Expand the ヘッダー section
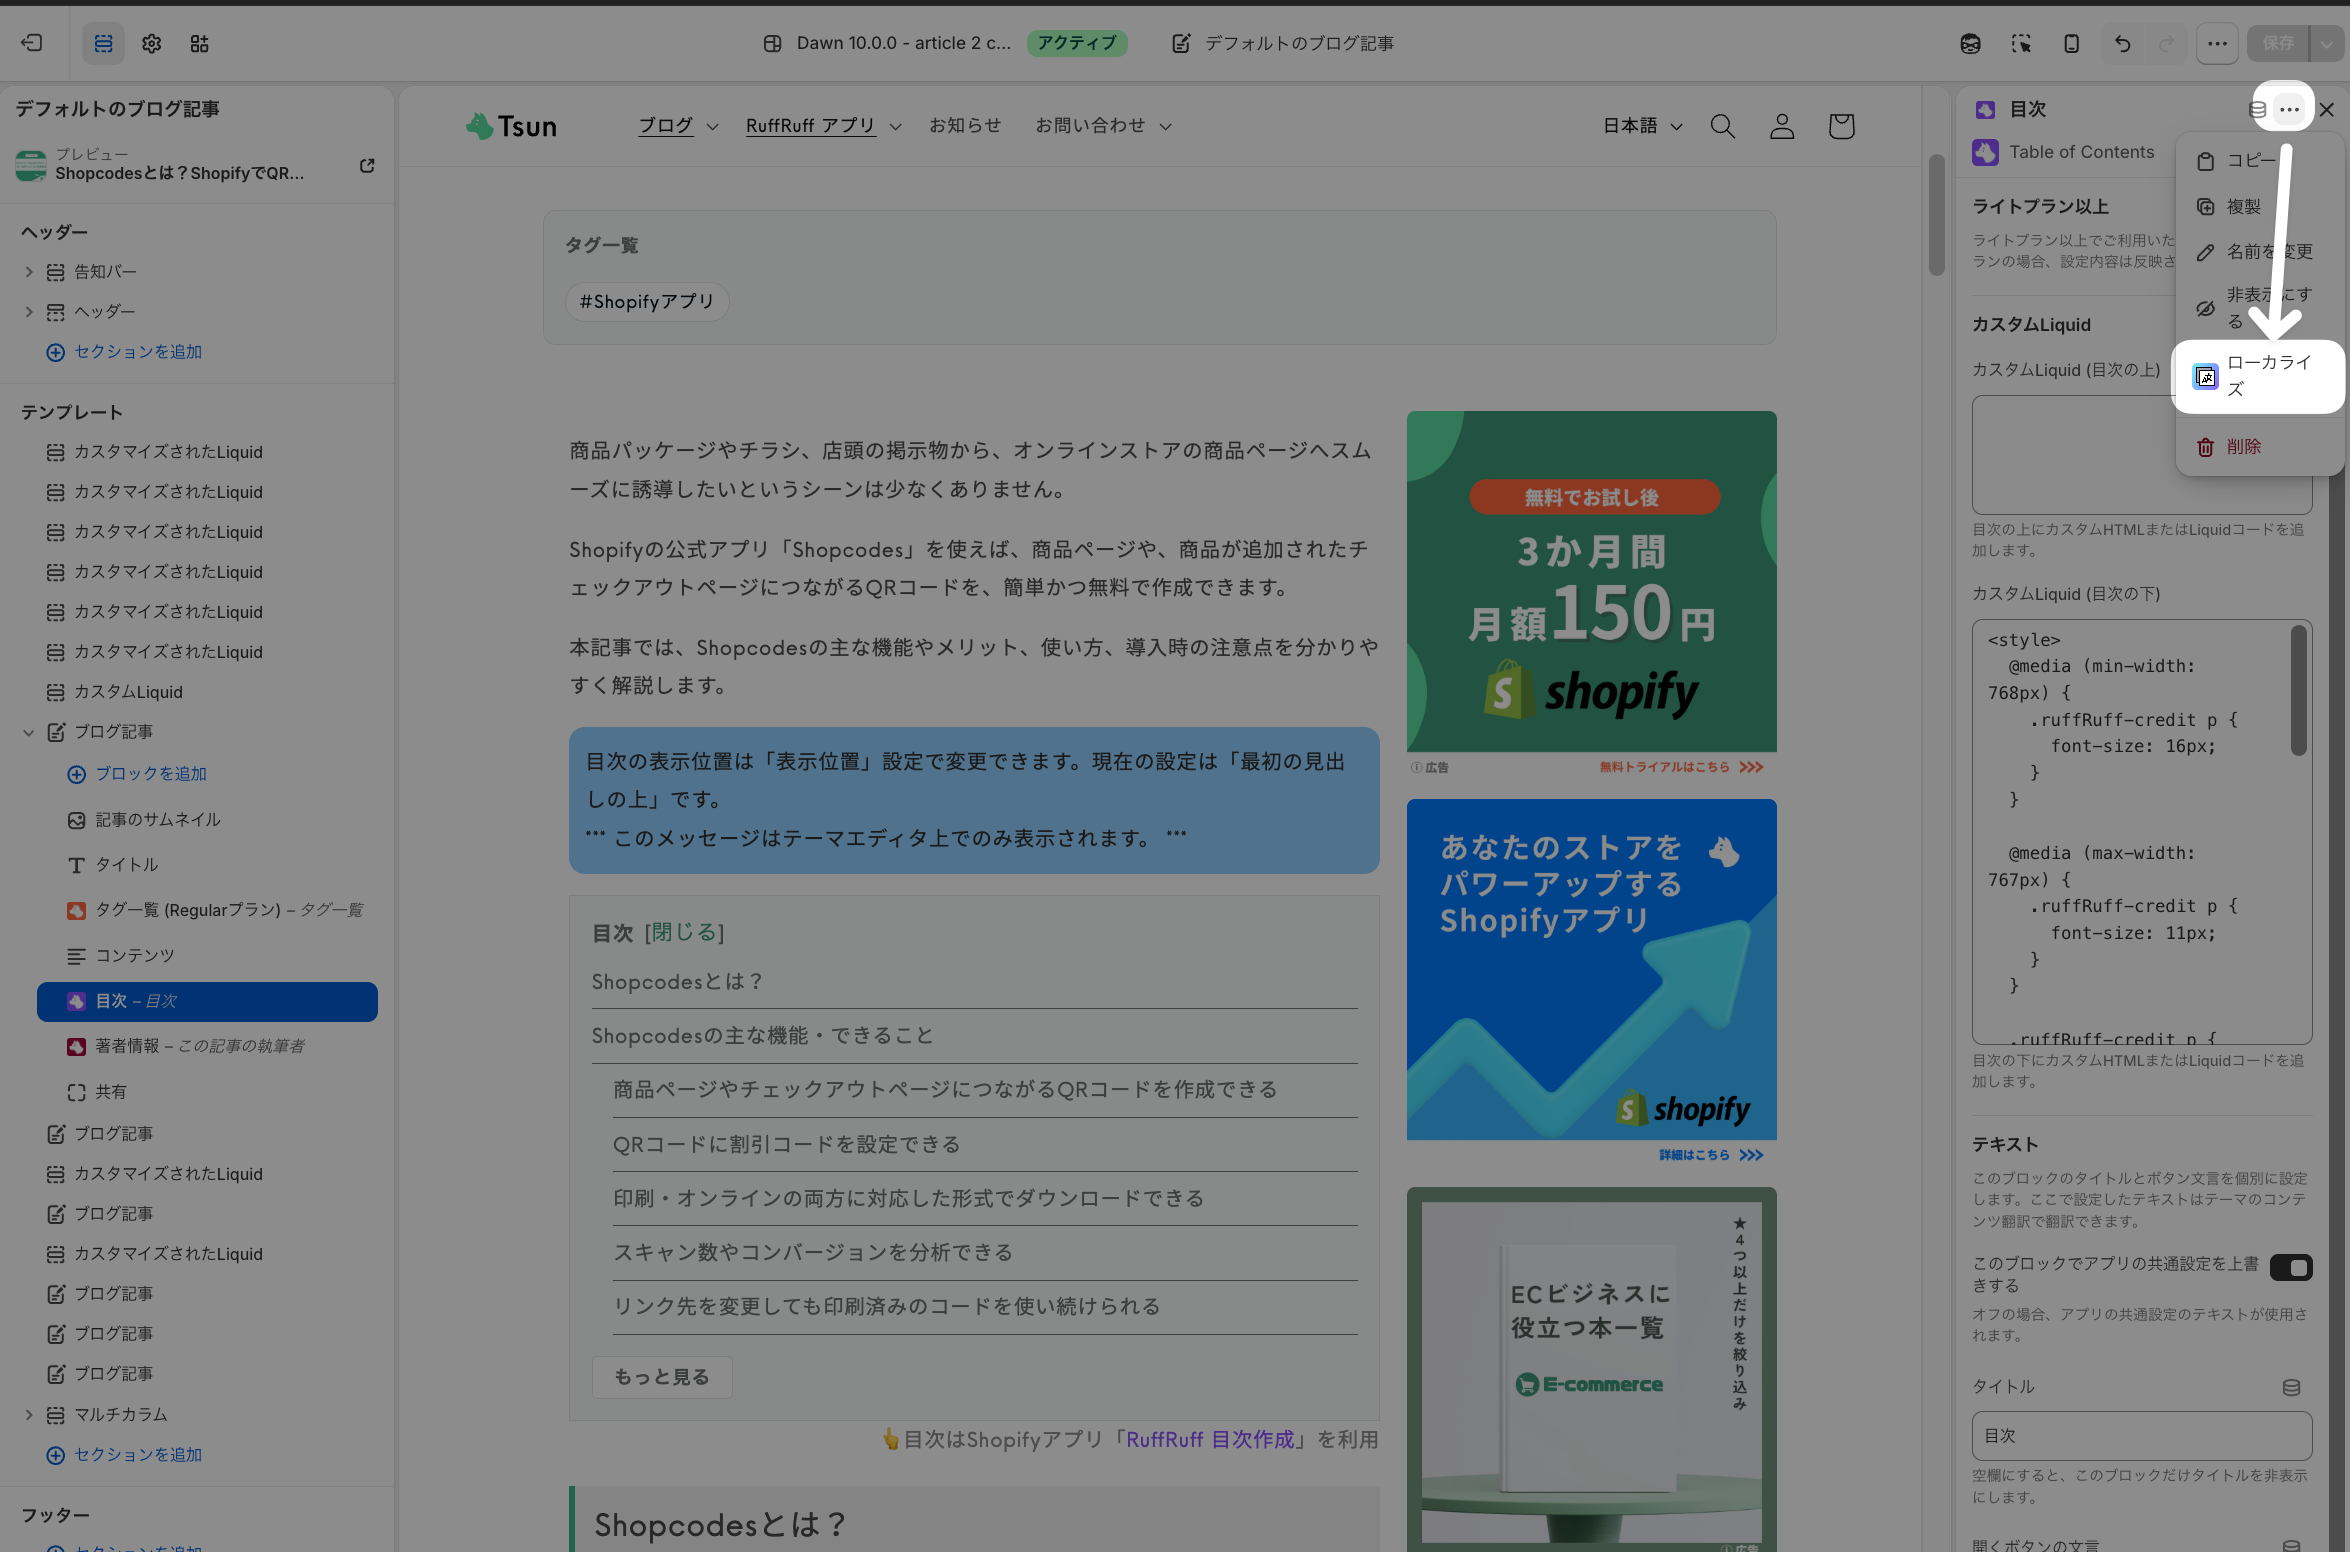This screenshot has height=1552, width=2350. pos(29,312)
